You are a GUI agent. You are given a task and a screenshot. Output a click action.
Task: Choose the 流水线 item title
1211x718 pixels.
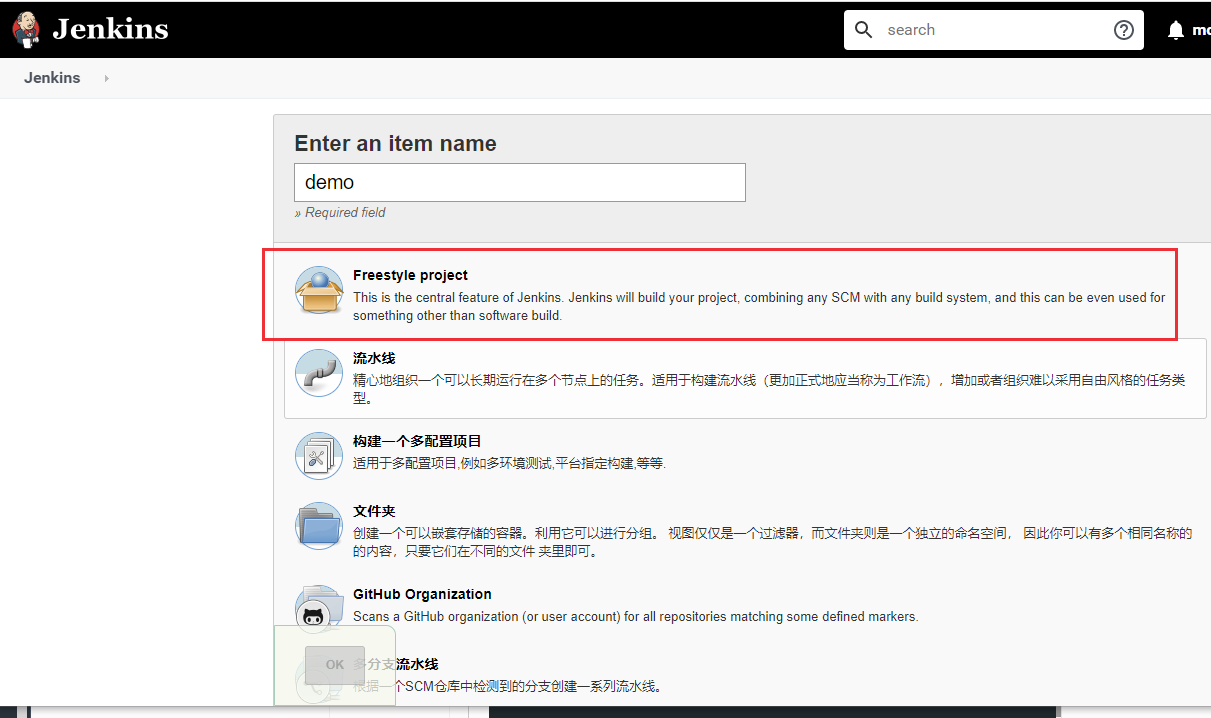[374, 358]
